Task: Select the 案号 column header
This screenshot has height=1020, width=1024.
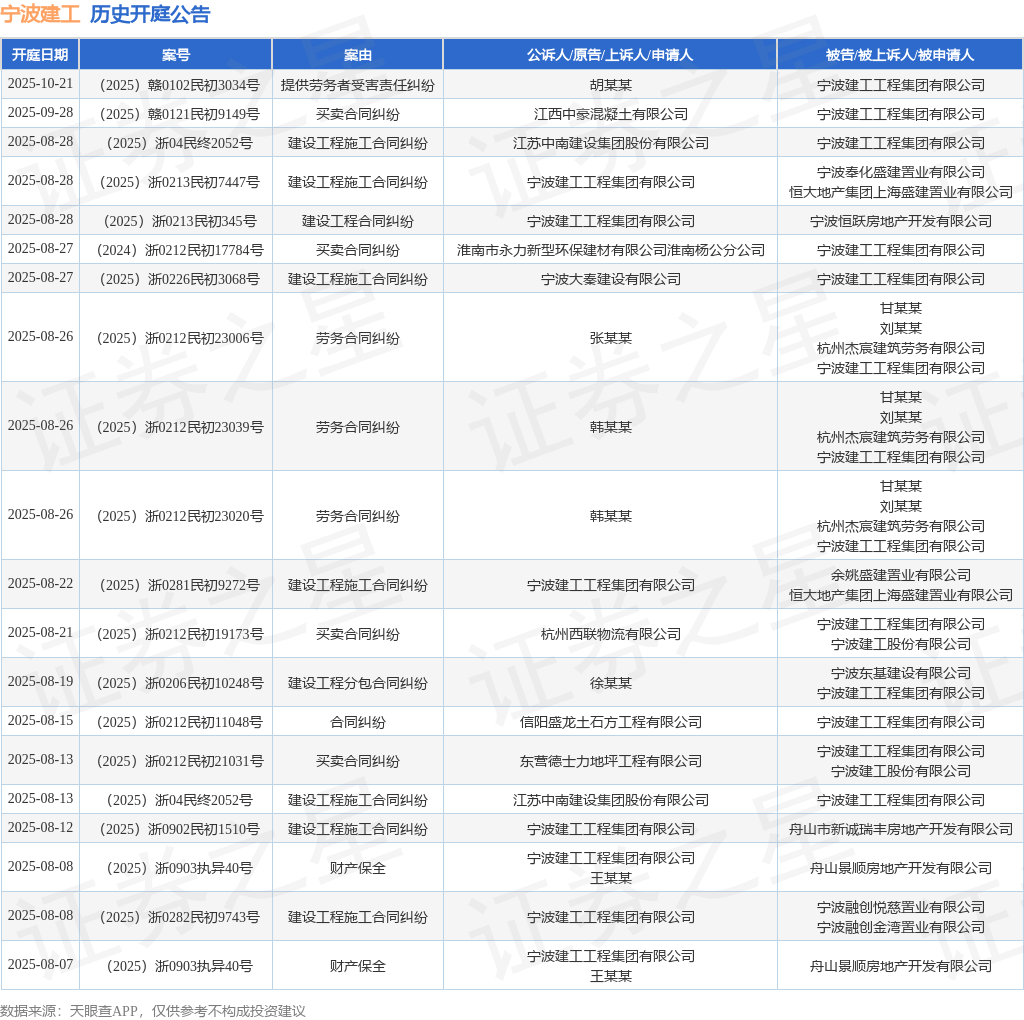Action: coord(176,55)
